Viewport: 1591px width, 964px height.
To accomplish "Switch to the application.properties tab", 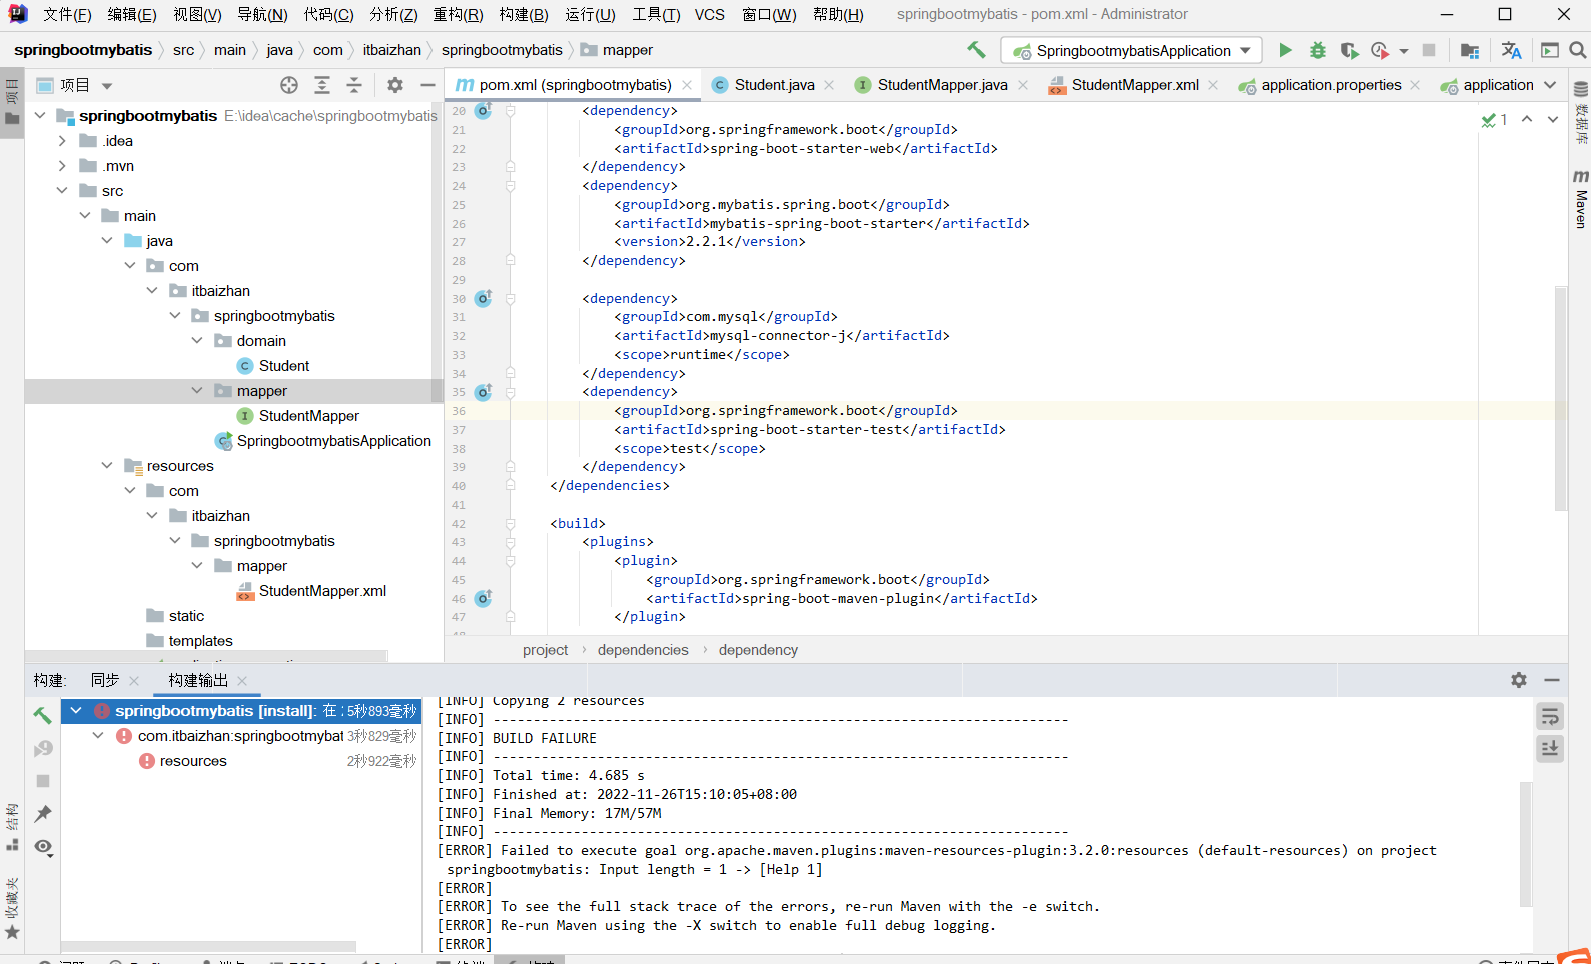I will [1329, 85].
